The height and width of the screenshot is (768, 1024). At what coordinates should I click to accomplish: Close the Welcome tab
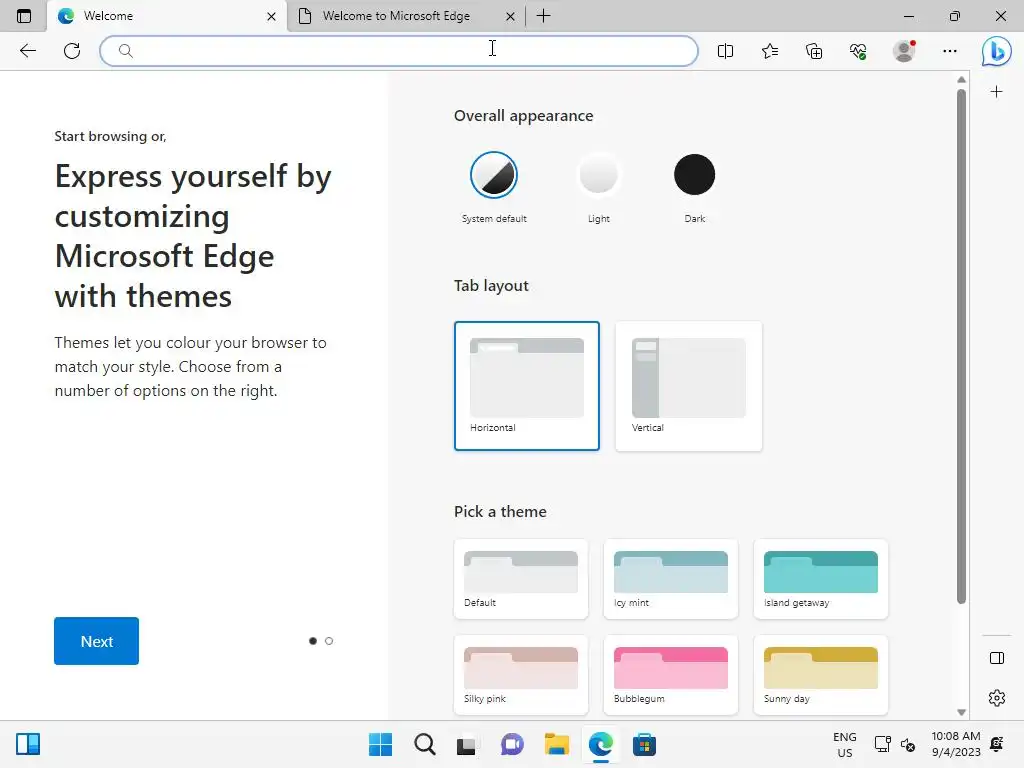(x=271, y=16)
